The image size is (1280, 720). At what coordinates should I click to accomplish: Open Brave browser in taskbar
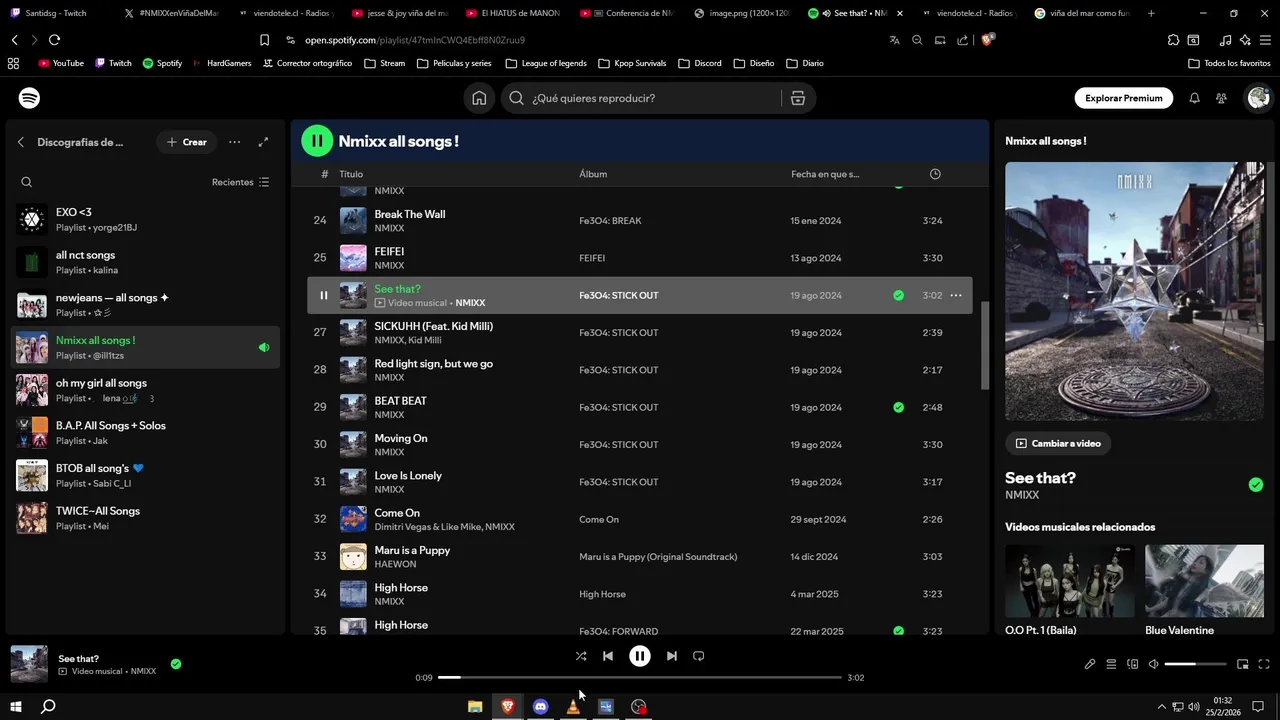(508, 706)
